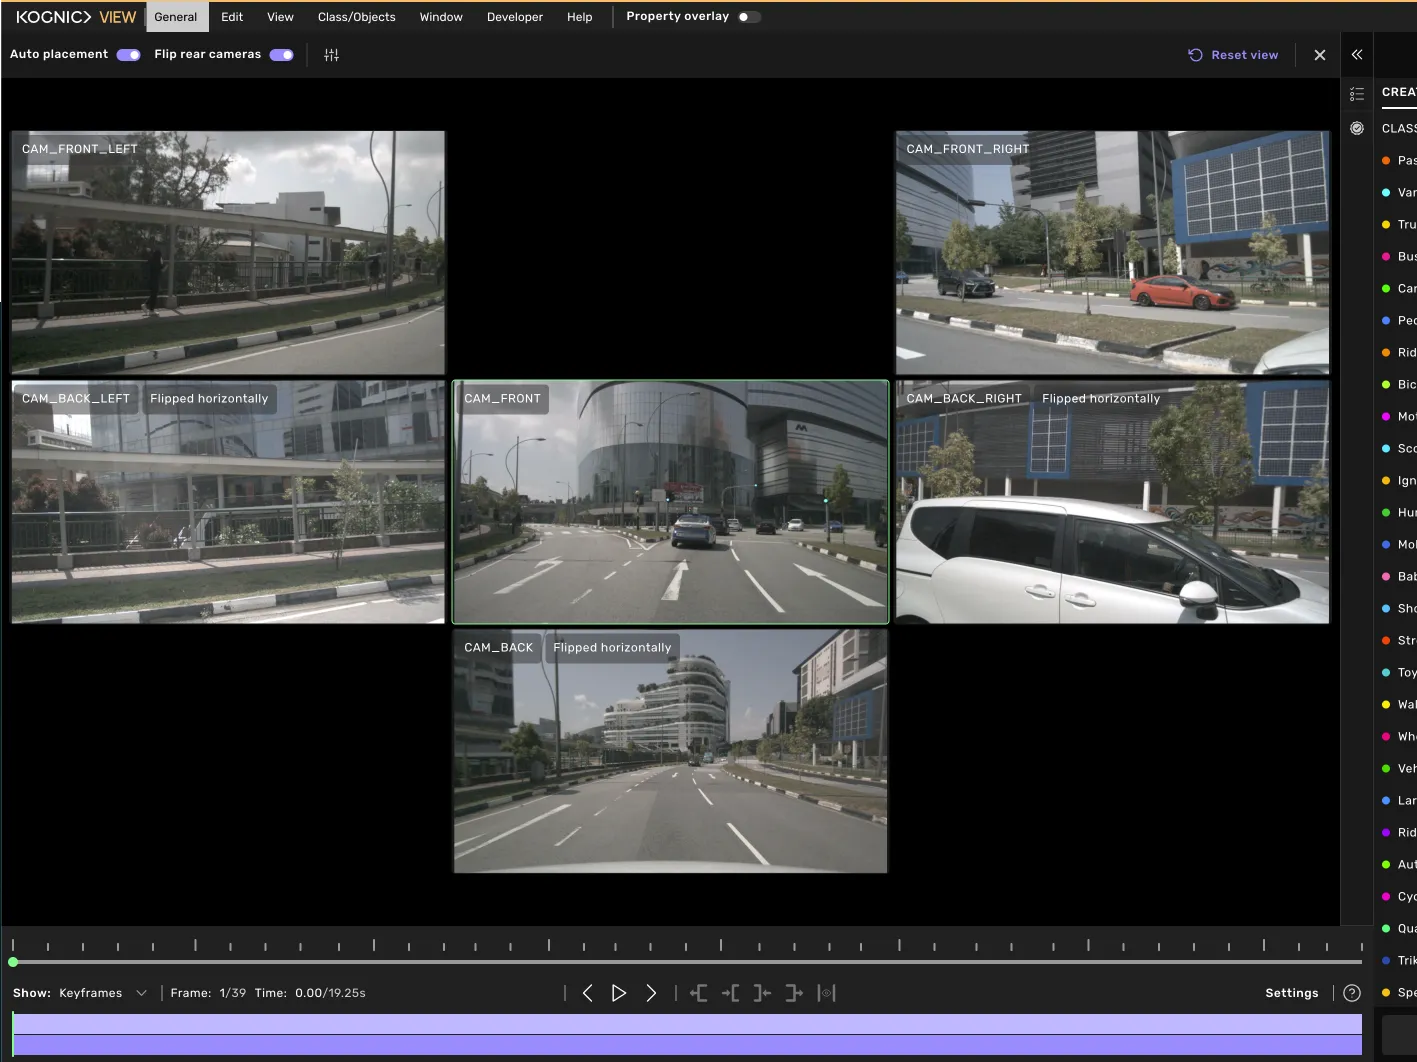Open the Edit menu
The height and width of the screenshot is (1062, 1417).
tap(232, 17)
